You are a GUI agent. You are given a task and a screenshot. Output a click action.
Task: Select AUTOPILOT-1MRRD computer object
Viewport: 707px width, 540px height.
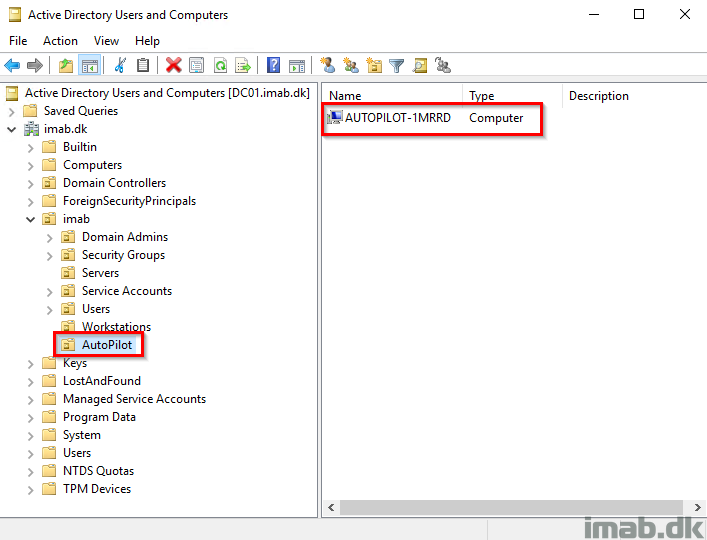click(x=397, y=118)
